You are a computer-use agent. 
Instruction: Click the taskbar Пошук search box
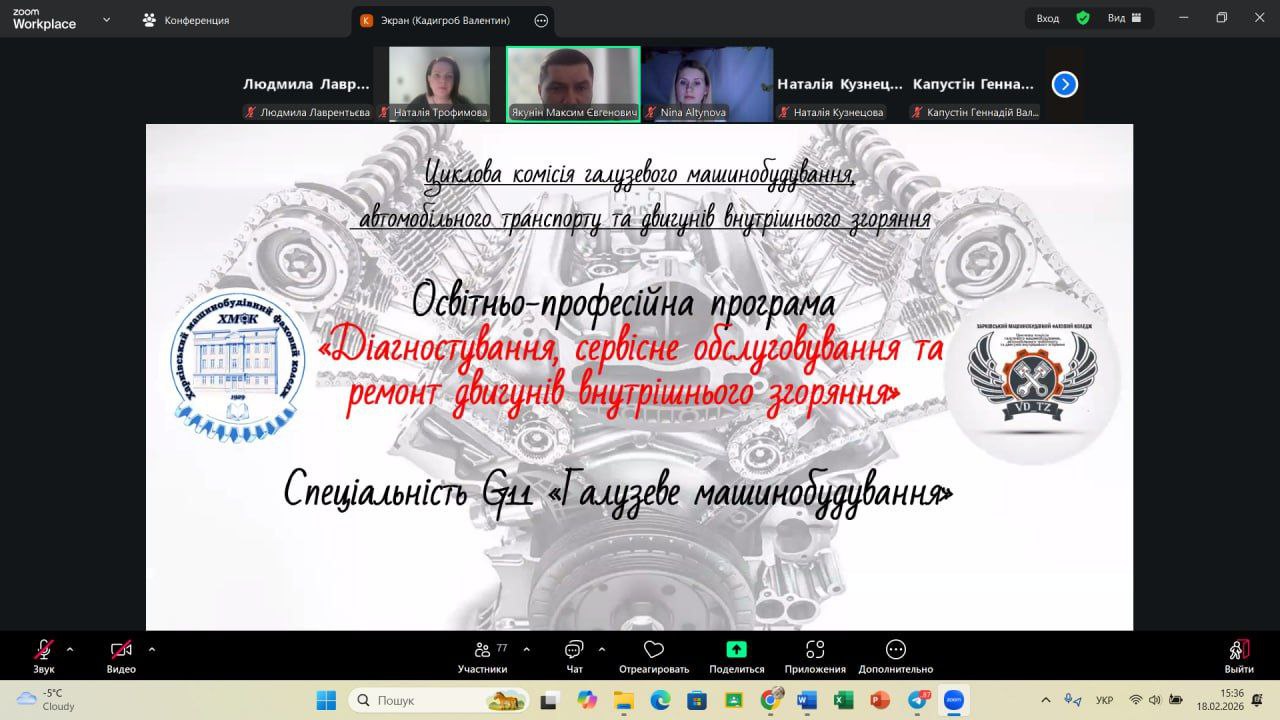(439, 700)
